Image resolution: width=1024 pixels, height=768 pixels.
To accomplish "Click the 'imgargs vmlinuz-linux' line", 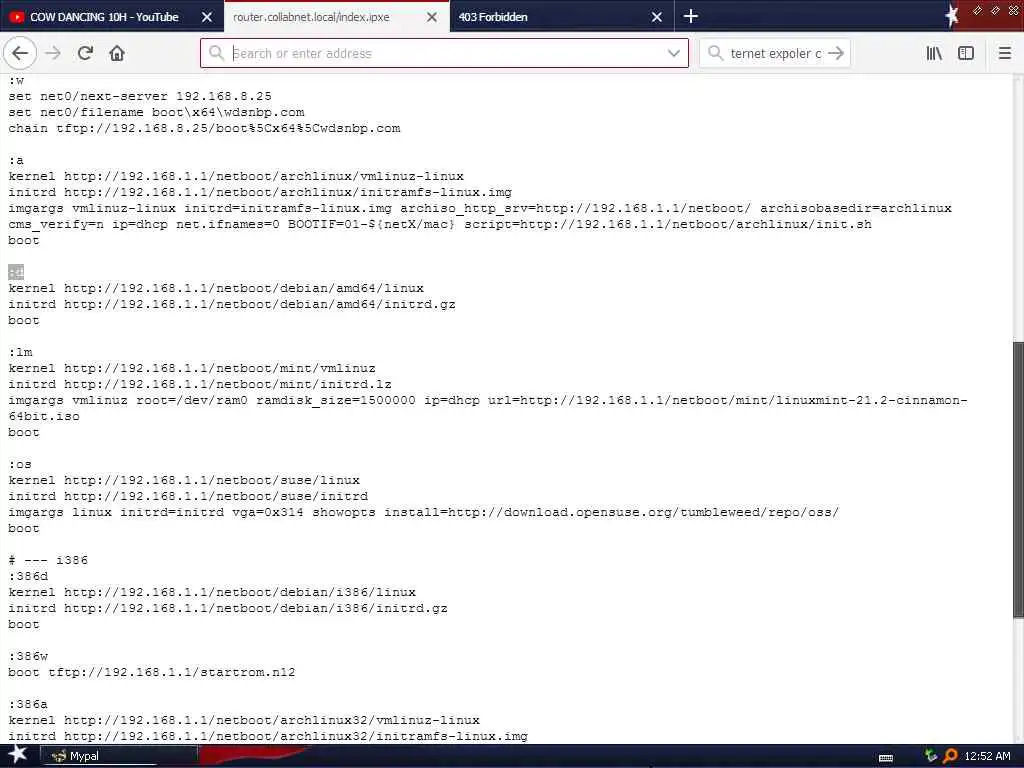I will click(480, 208).
